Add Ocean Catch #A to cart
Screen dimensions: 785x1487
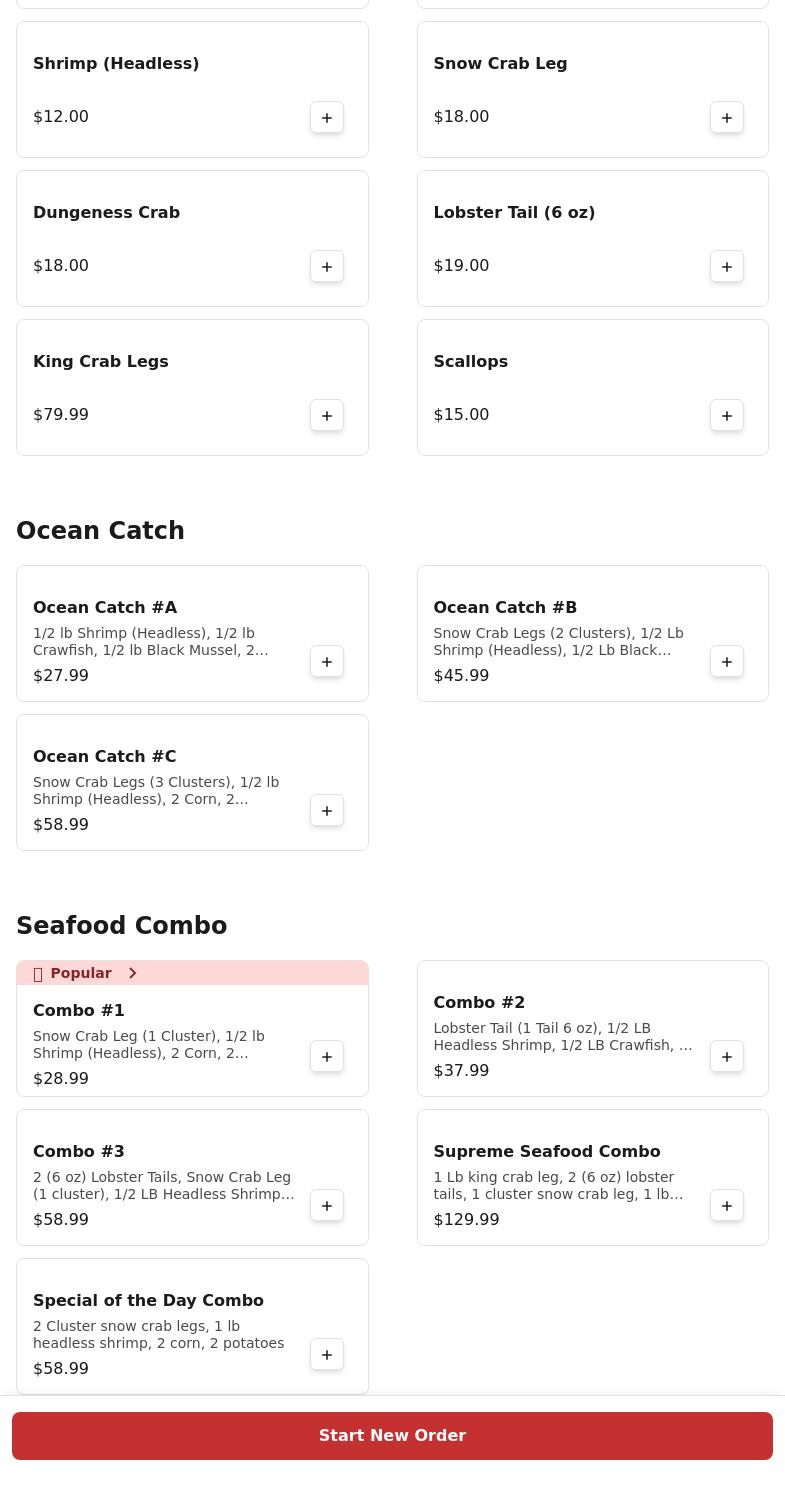click(x=327, y=661)
